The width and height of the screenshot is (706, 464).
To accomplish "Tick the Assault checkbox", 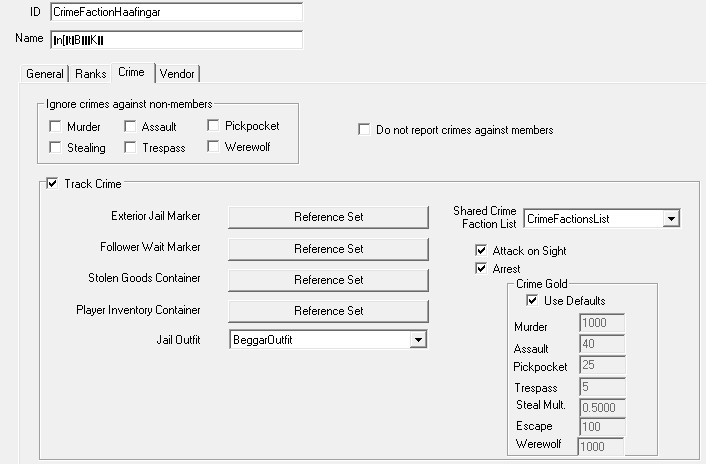I will coord(130,127).
